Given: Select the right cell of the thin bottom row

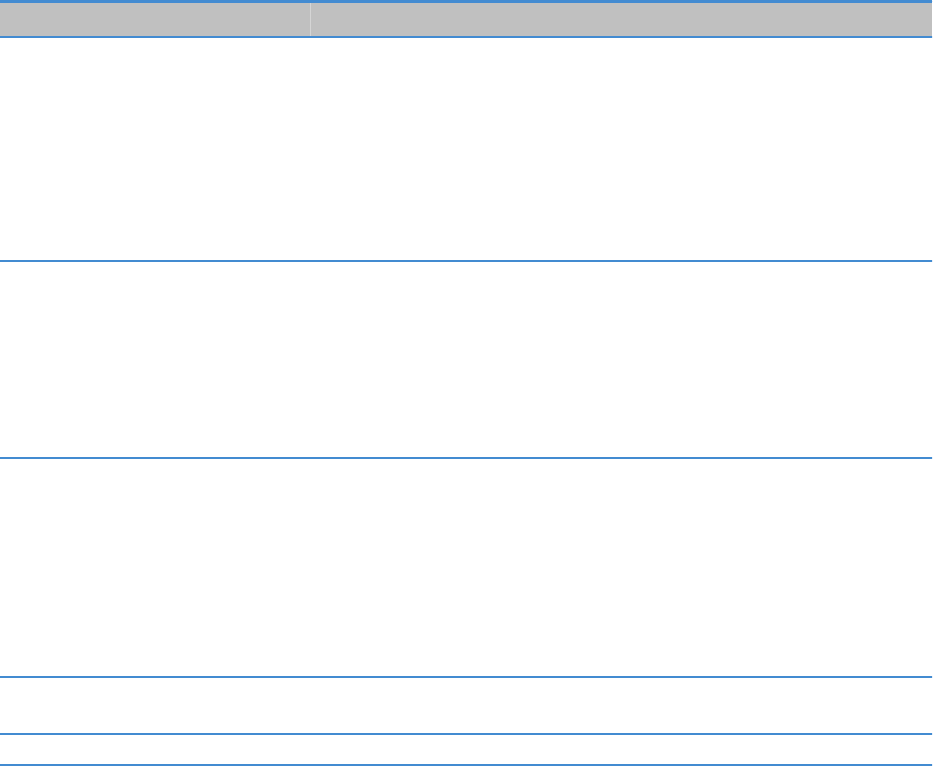Looking at the screenshot, I should coord(621,750).
